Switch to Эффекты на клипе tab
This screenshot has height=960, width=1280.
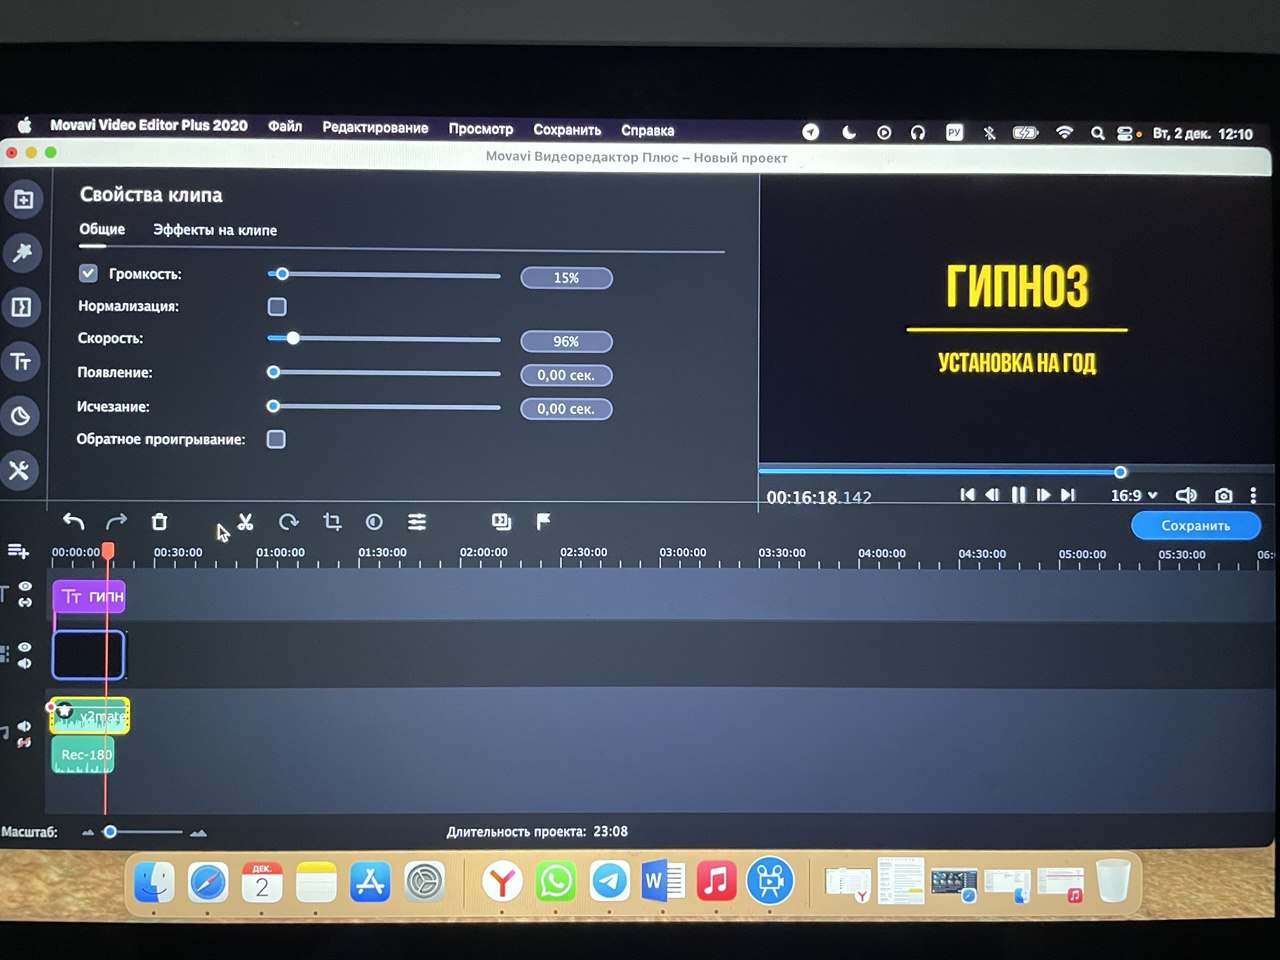click(215, 230)
